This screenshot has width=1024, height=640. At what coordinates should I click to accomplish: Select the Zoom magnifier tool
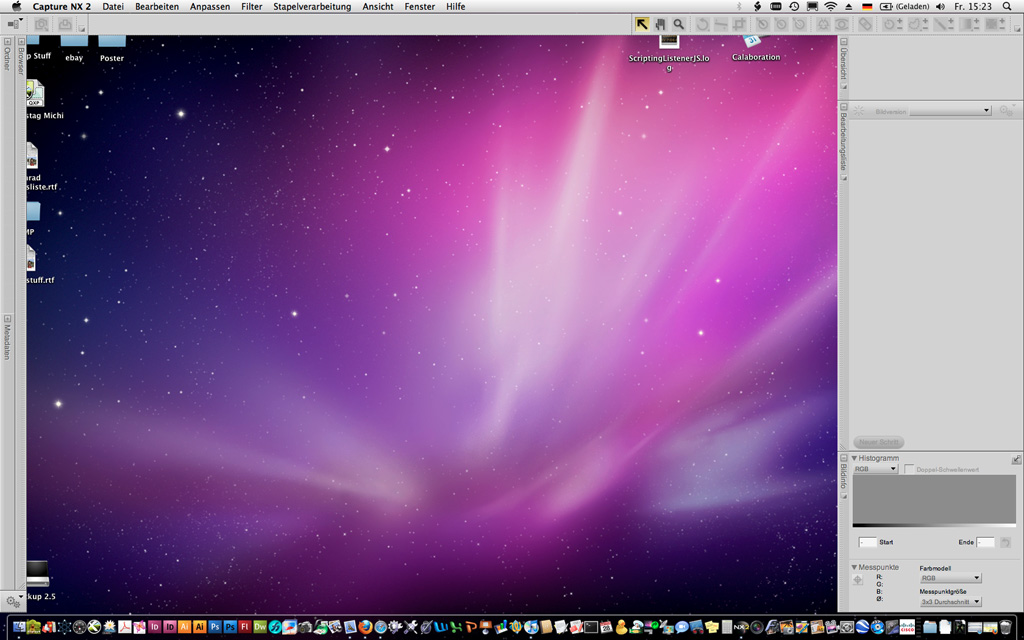(679, 24)
